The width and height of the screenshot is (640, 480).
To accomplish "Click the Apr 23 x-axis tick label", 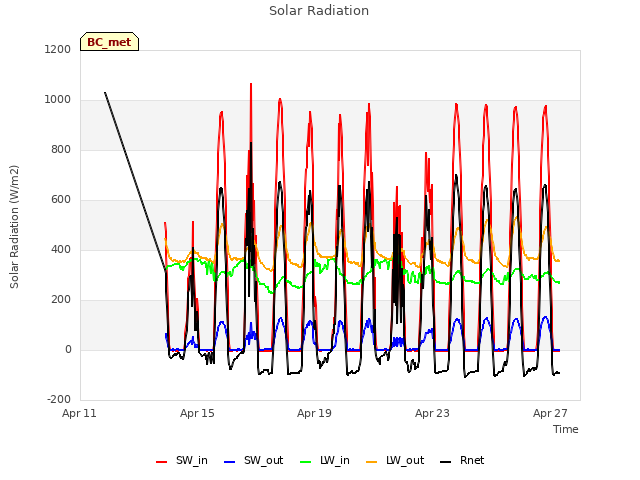I will tap(432, 413).
